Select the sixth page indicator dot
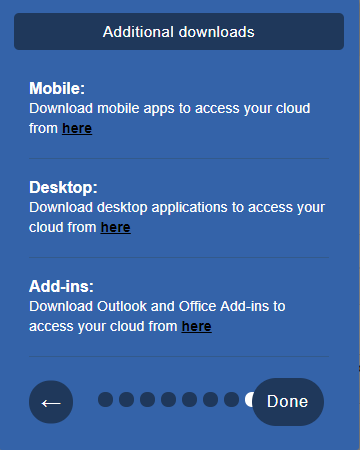The width and height of the screenshot is (360, 450). [x=210, y=399]
